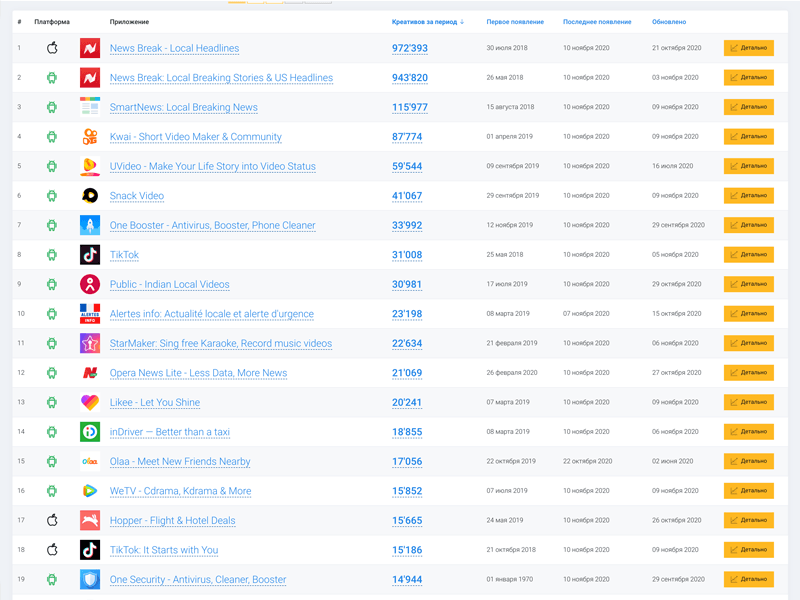Click Детально button for the Android TikTok row

(x=748, y=255)
